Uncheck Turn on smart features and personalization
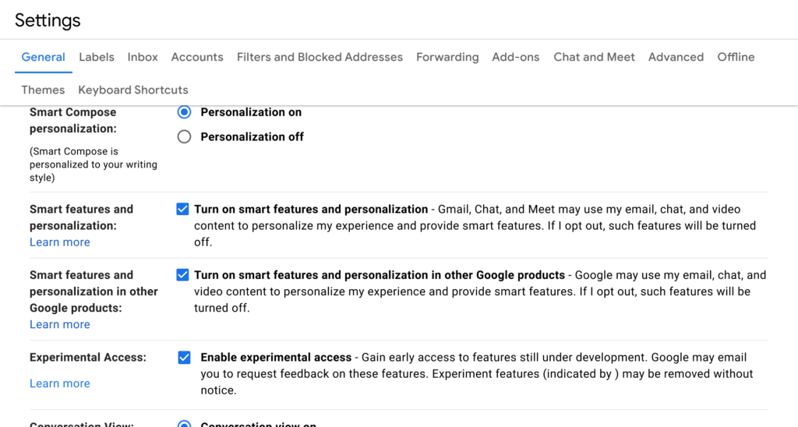 click(182, 209)
